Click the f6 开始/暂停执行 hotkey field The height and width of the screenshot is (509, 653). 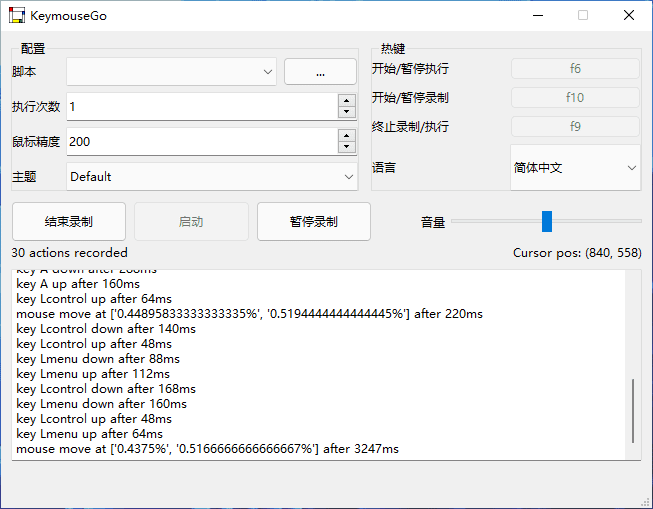pyautogui.click(x=575, y=69)
